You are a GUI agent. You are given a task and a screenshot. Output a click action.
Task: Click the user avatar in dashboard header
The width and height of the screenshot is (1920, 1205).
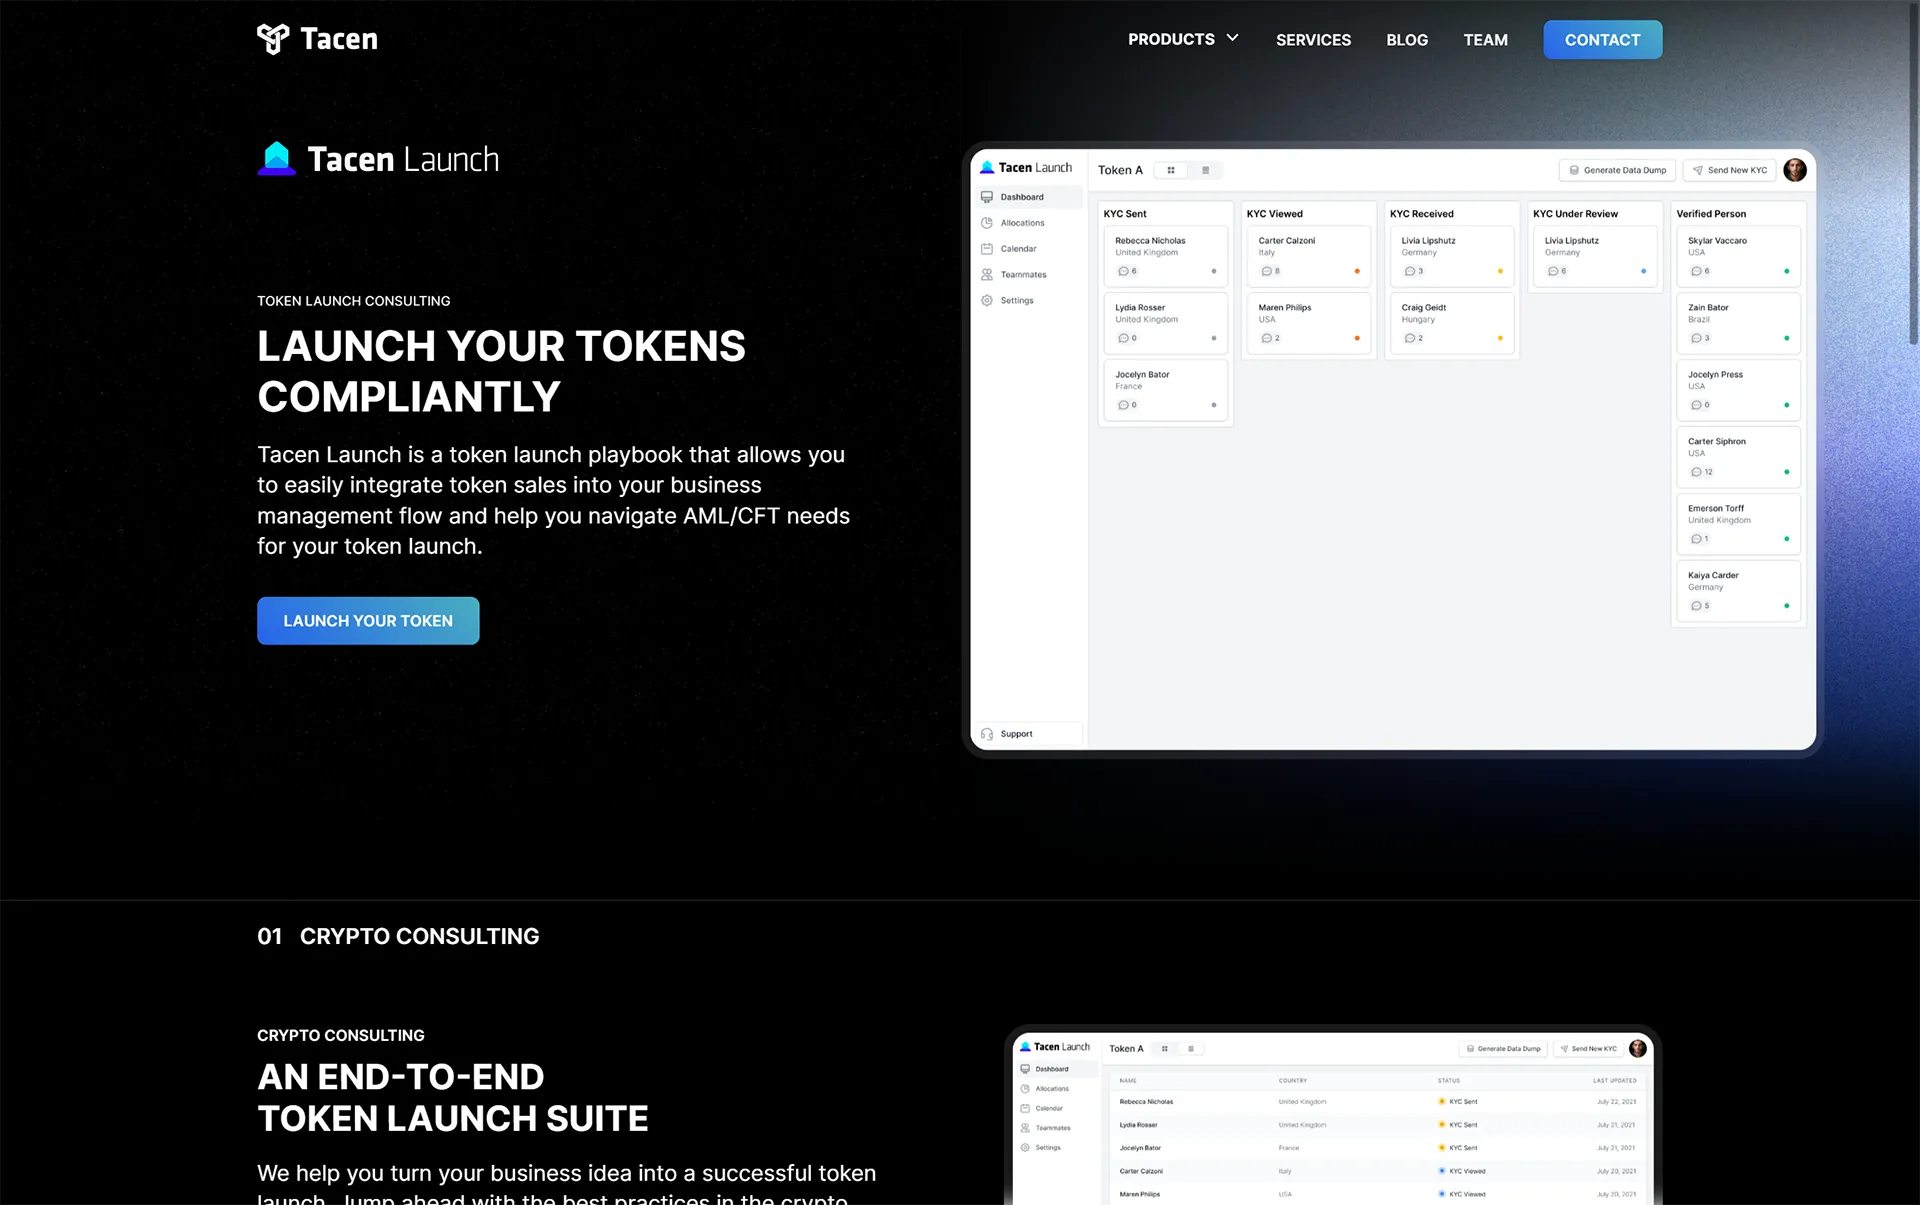[1795, 170]
